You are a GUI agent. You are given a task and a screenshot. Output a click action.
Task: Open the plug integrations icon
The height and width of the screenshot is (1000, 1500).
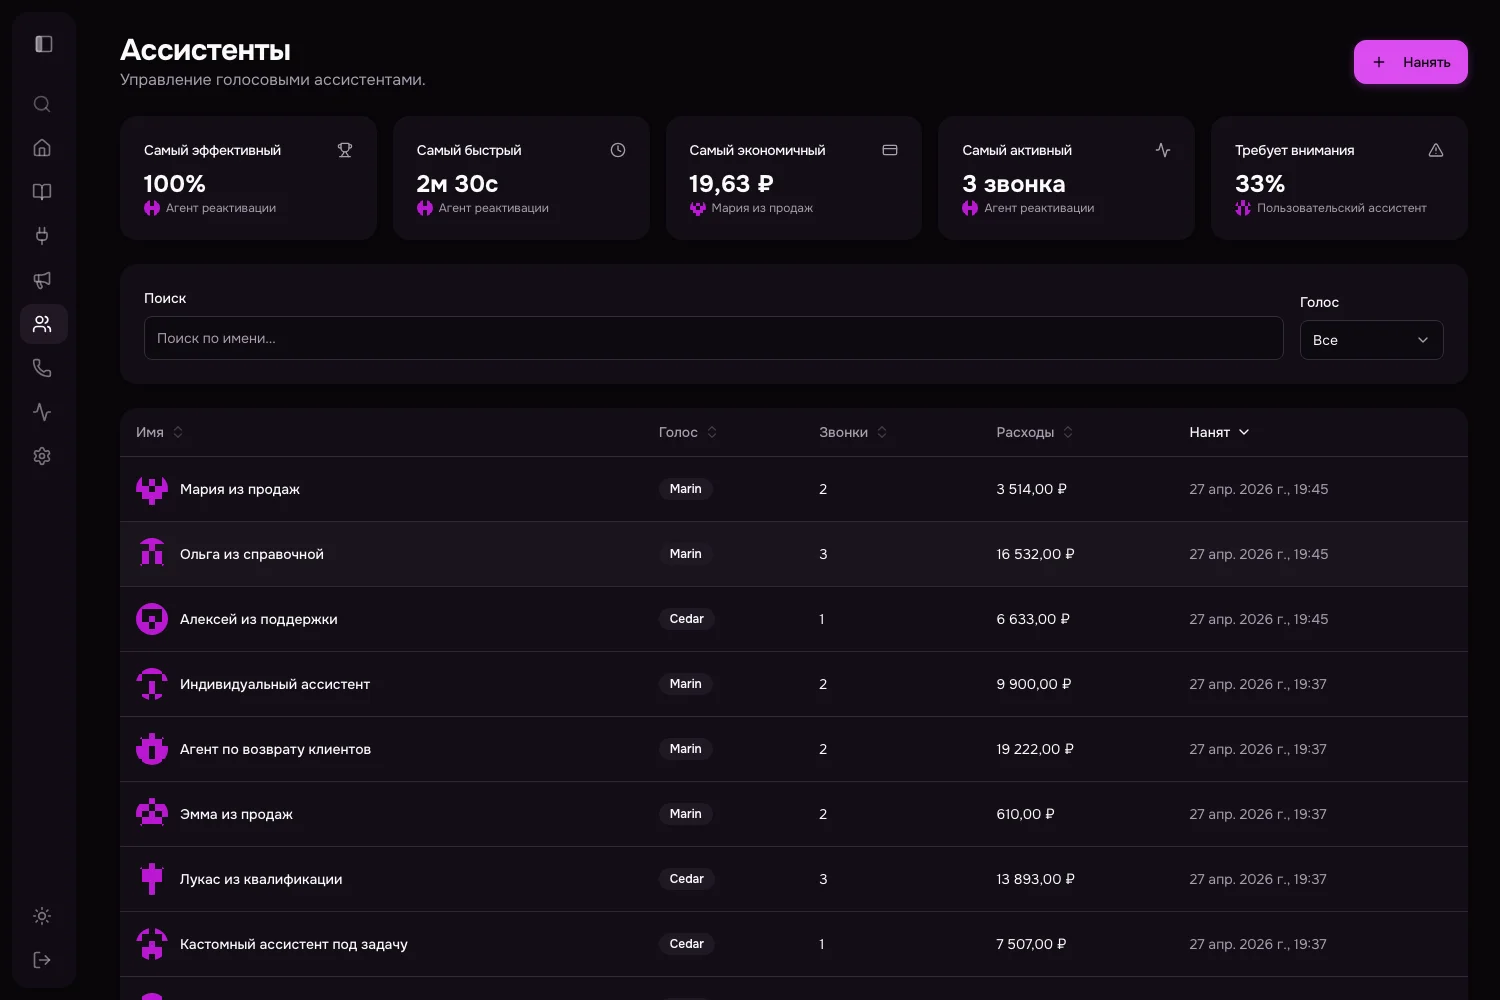[42, 236]
